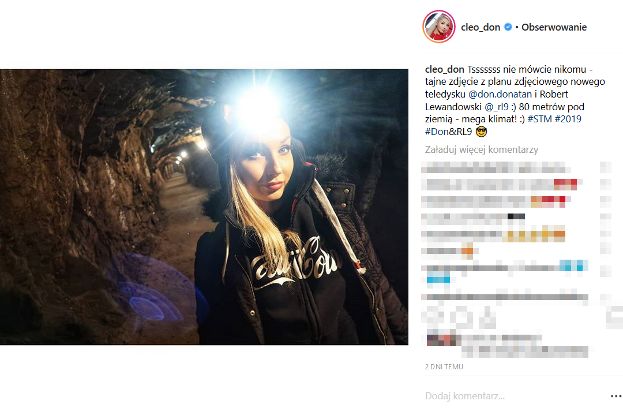Click the #Don&RL9 hashtag
This screenshot has height=412, width=623.
click(448, 132)
